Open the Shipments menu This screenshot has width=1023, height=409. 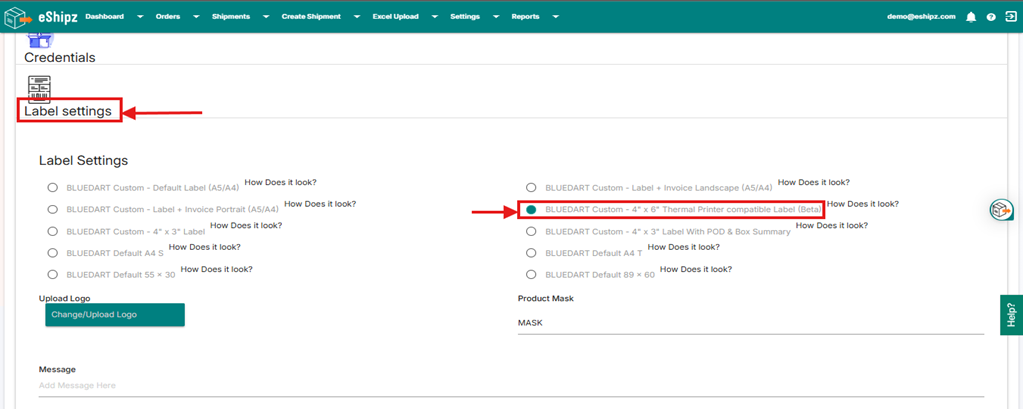point(231,17)
